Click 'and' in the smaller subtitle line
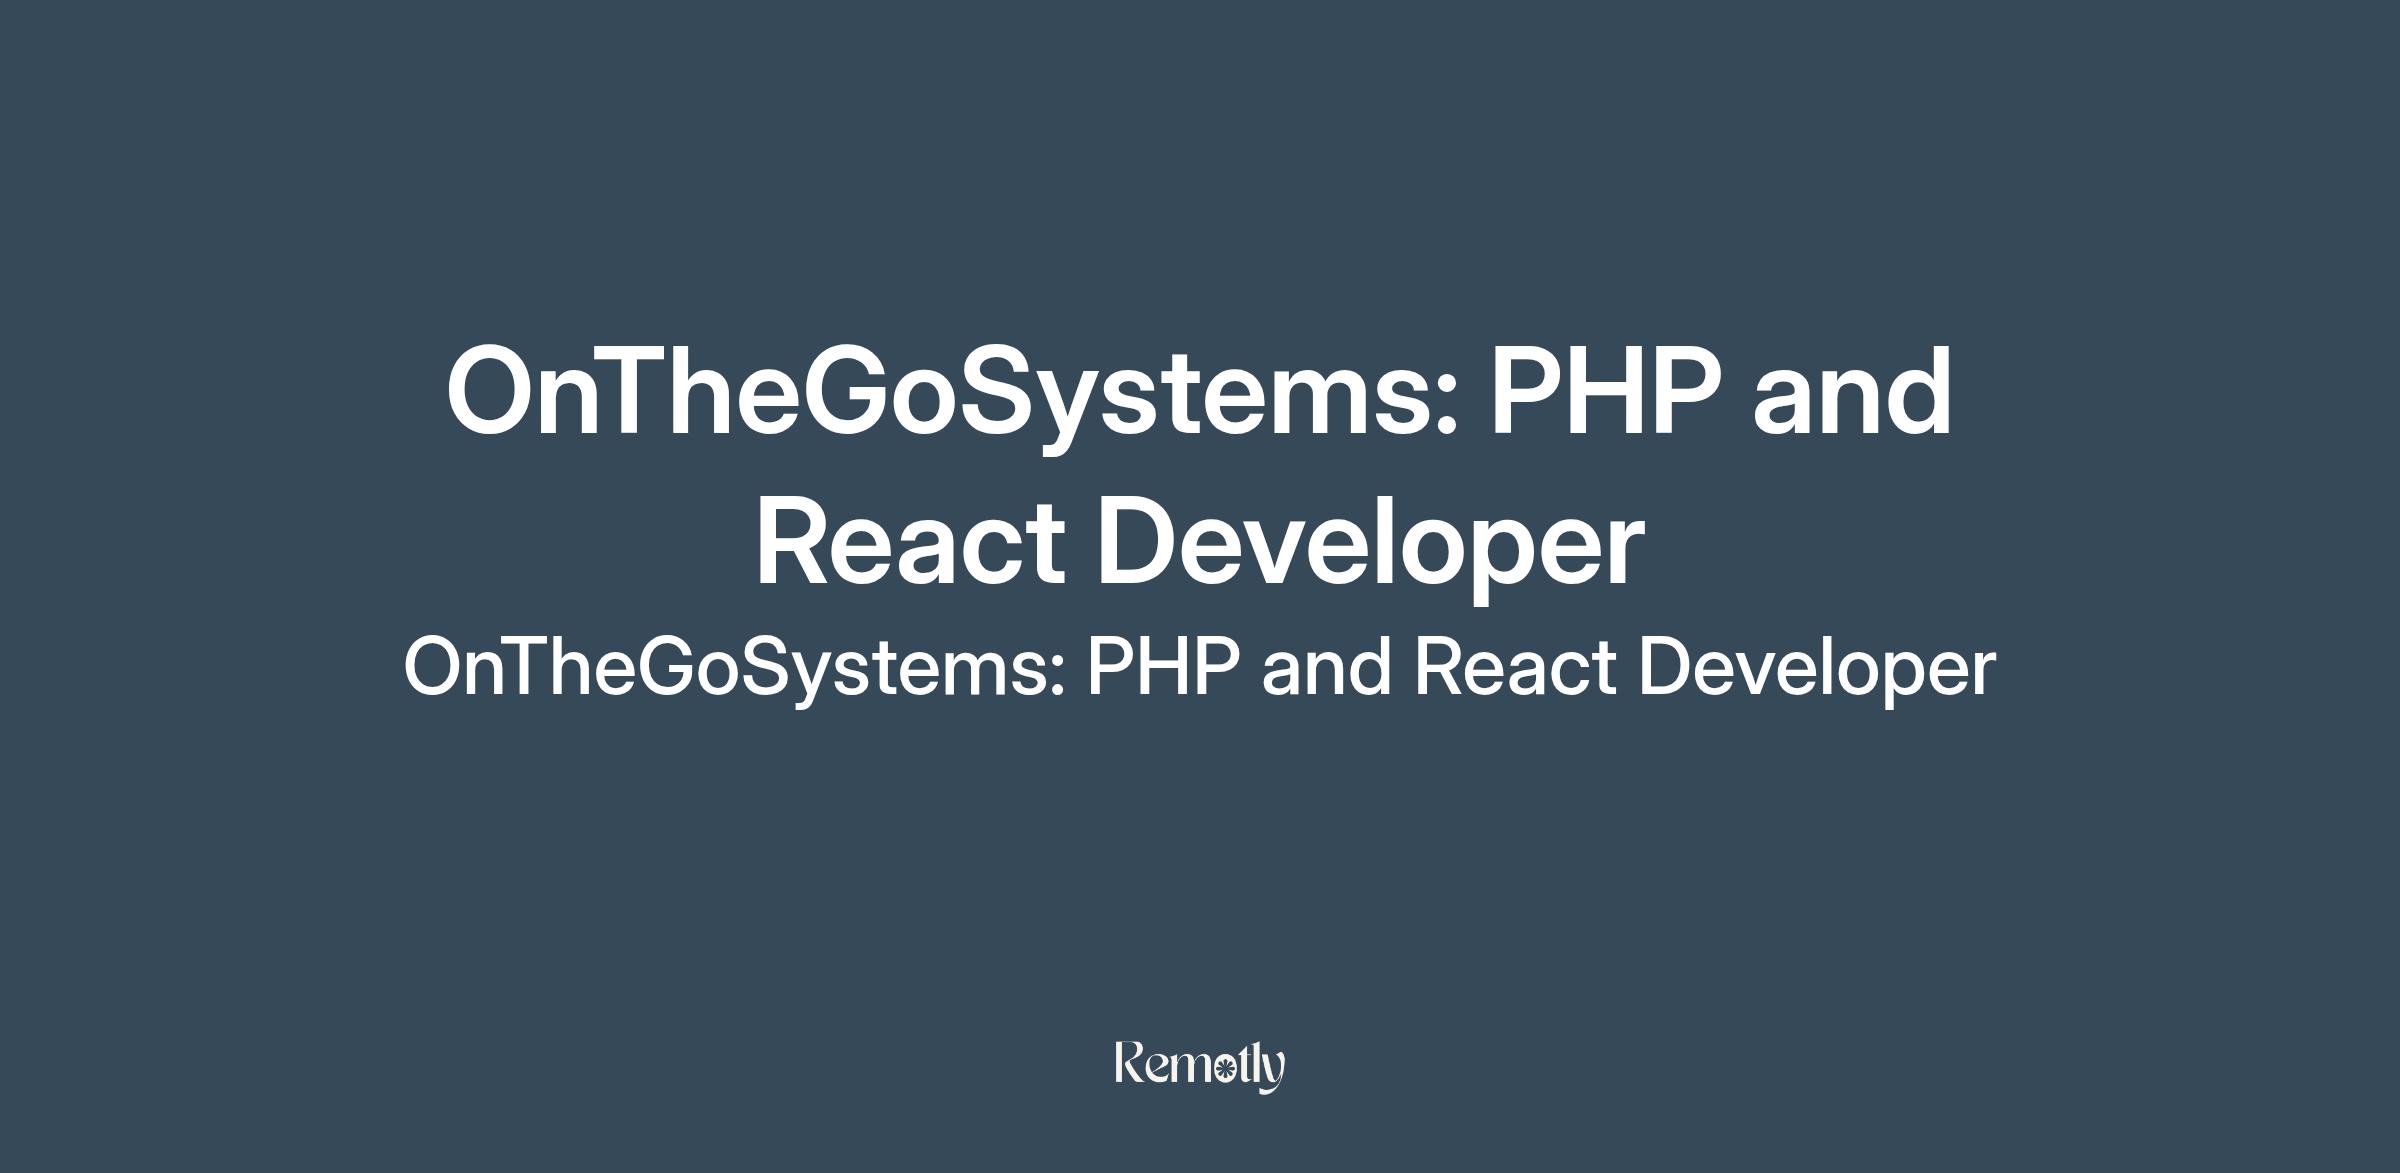Image resolution: width=2400 pixels, height=1173 pixels. coord(1325,668)
